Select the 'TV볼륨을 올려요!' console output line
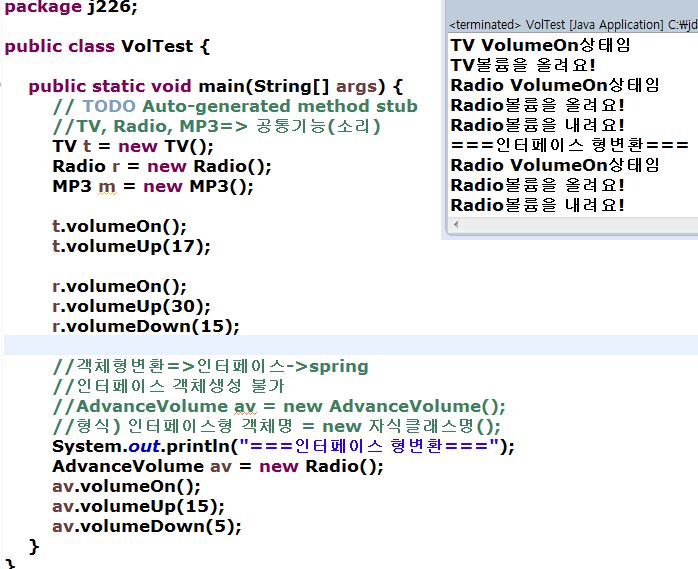The image size is (698, 569). 523,65
